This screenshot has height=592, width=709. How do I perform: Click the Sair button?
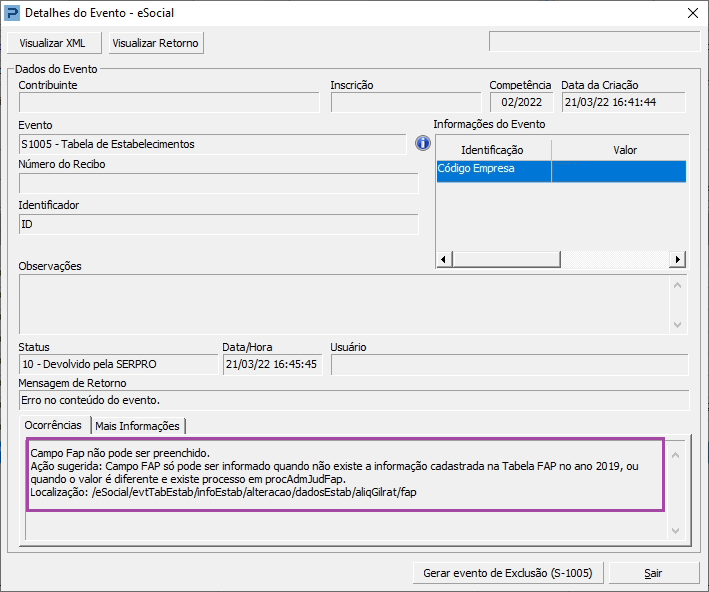click(654, 573)
